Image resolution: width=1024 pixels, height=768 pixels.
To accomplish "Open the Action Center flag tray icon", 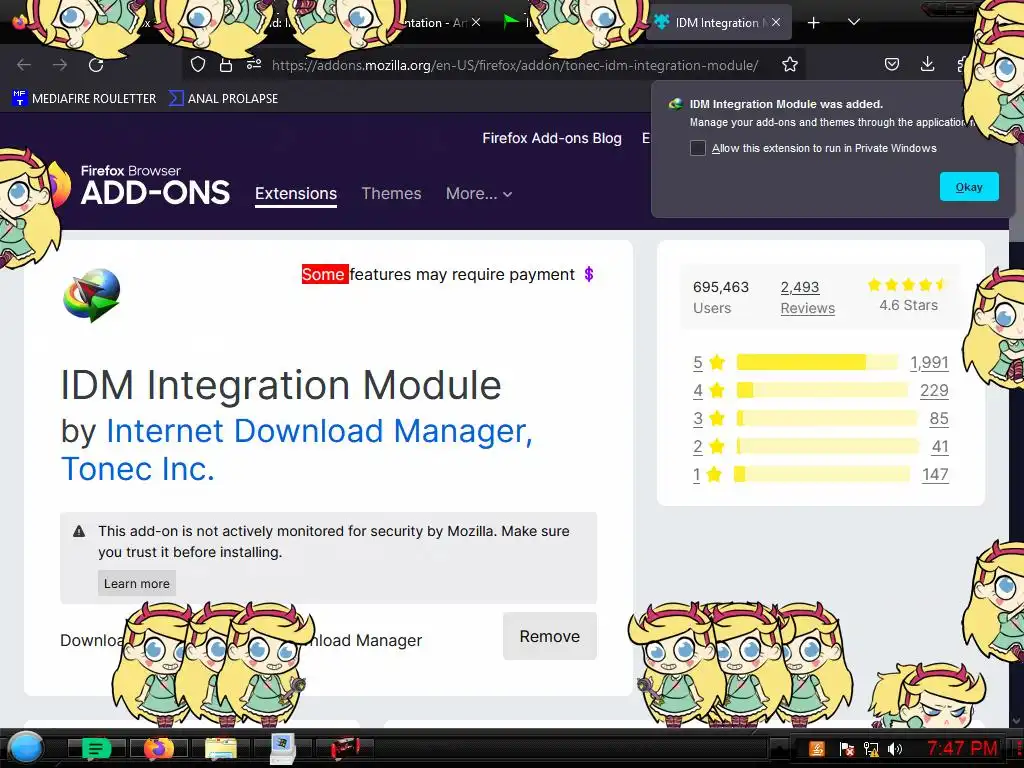I will [846, 749].
